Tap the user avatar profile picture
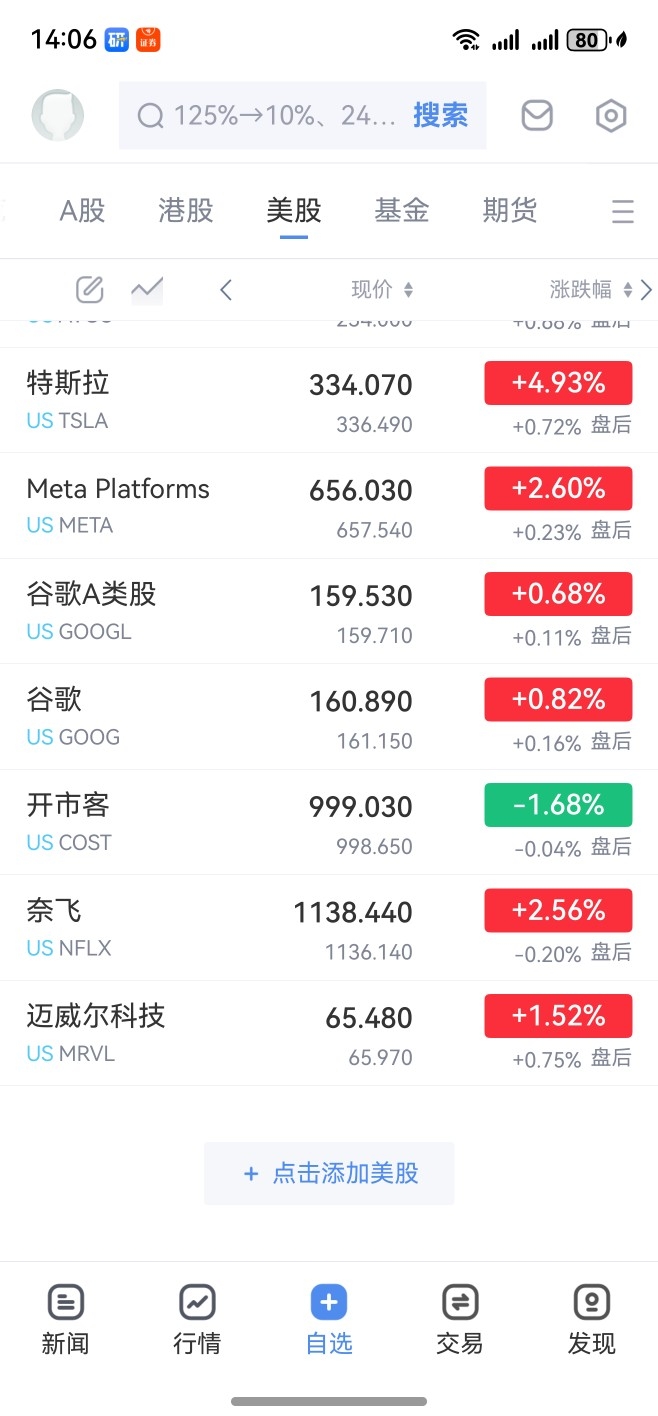Screen dimensions: 658x1416 [x=58, y=115]
